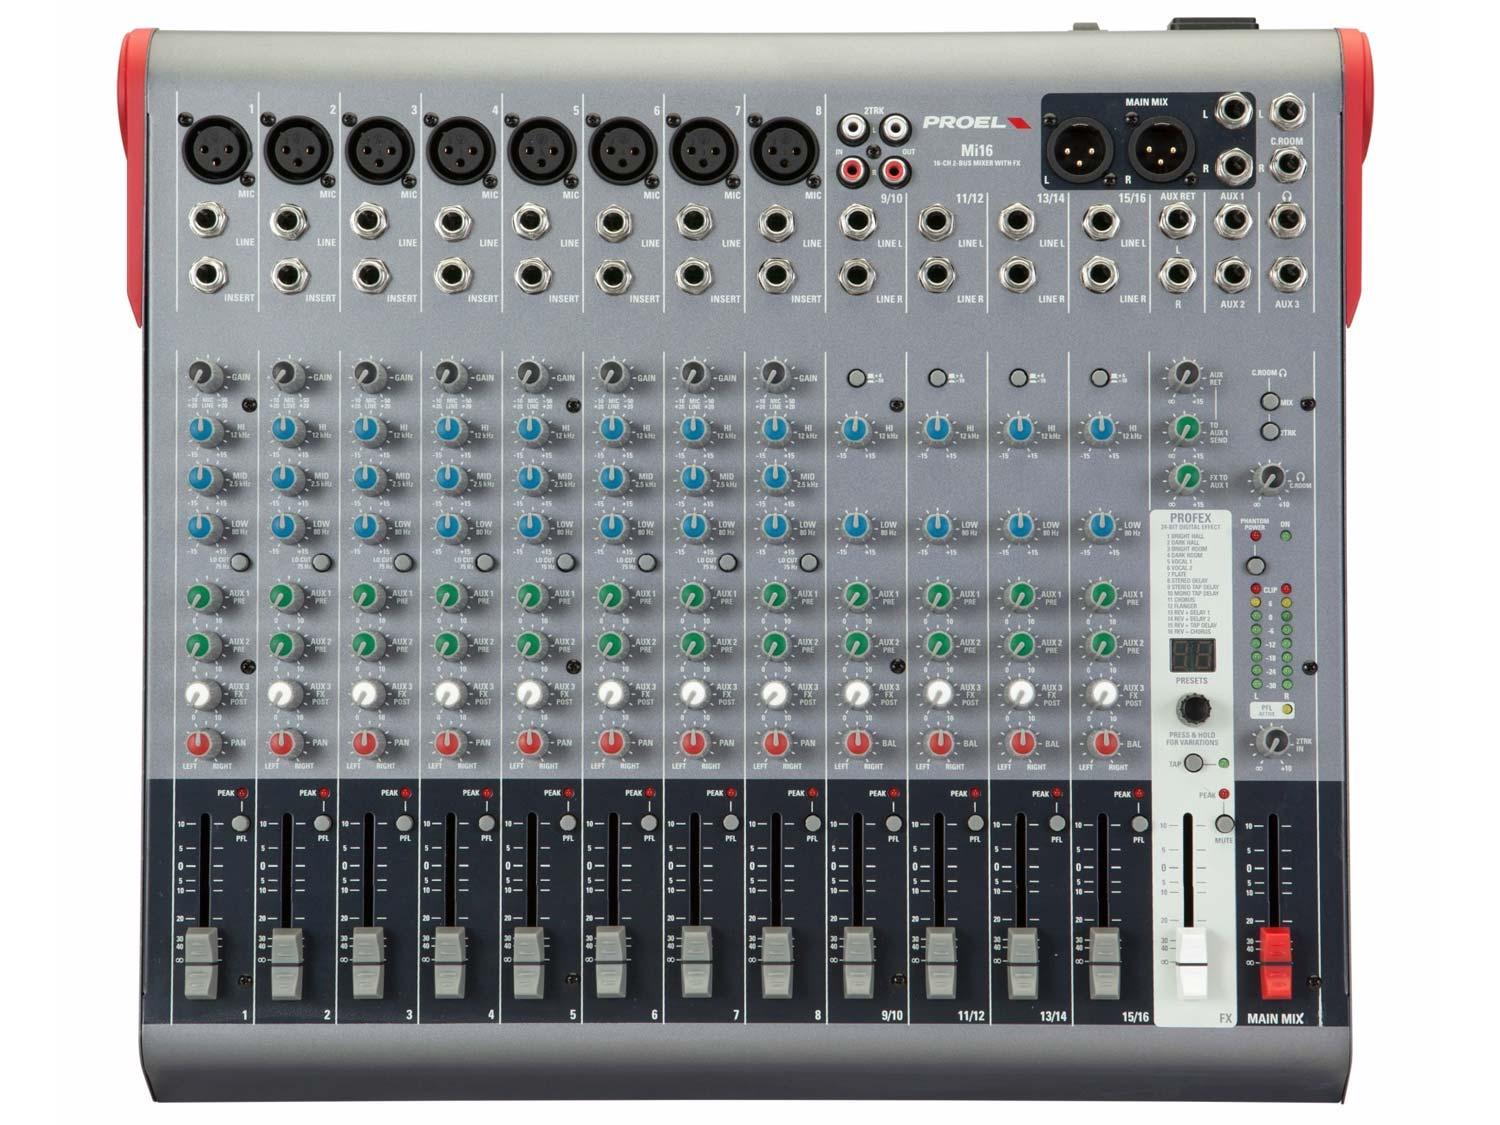The image size is (1500, 1125).
Task: Click the white AUX 3 FX knob on channel 7
Action: pyautogui.click(x=691, y=693)
